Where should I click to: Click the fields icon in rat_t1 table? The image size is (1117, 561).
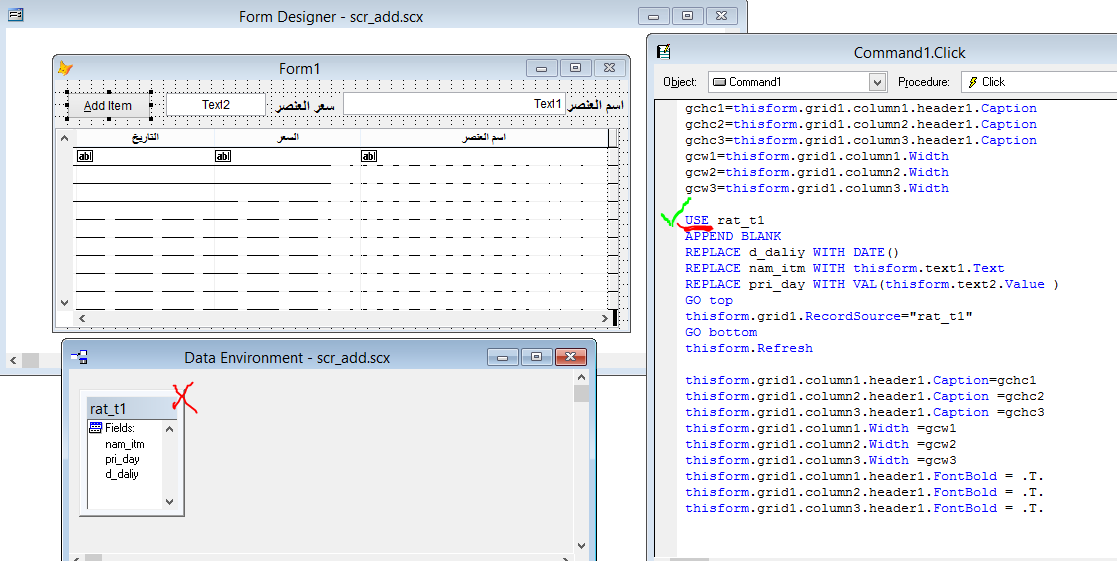[95, 428]
